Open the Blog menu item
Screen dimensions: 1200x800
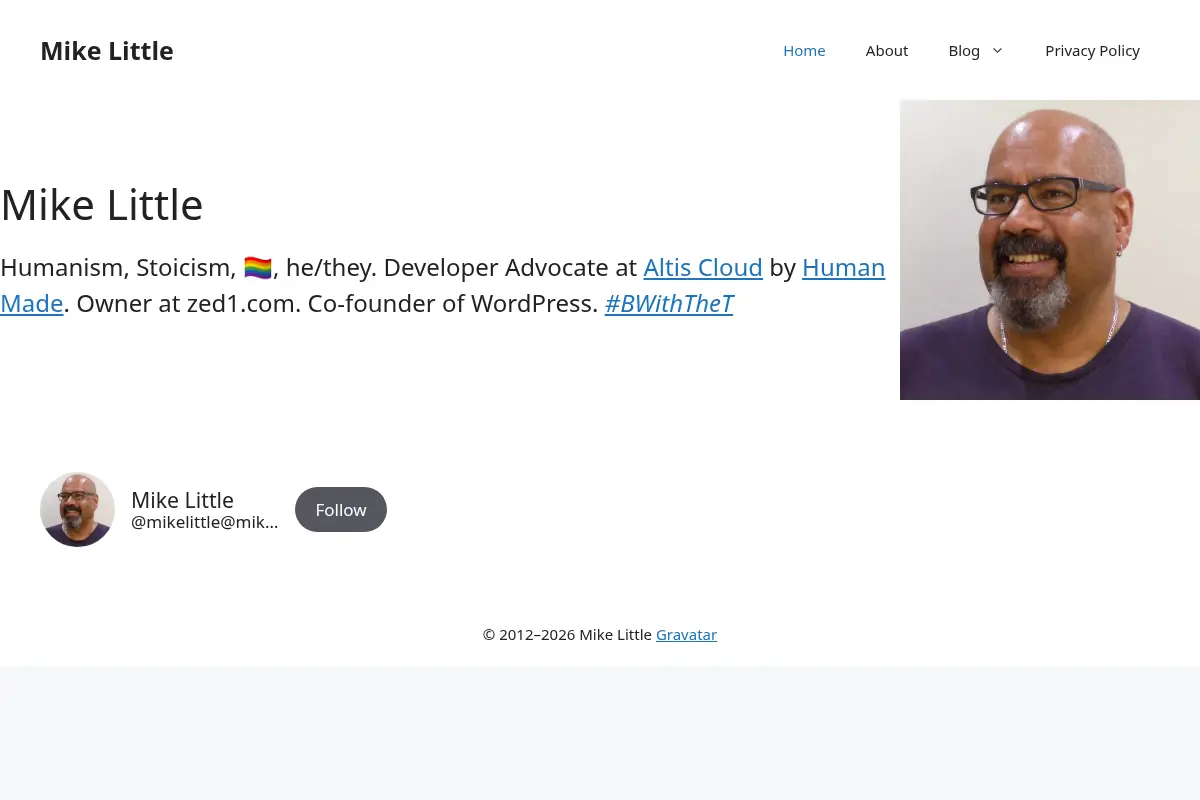pyautogui.click(x=964, y=50)
